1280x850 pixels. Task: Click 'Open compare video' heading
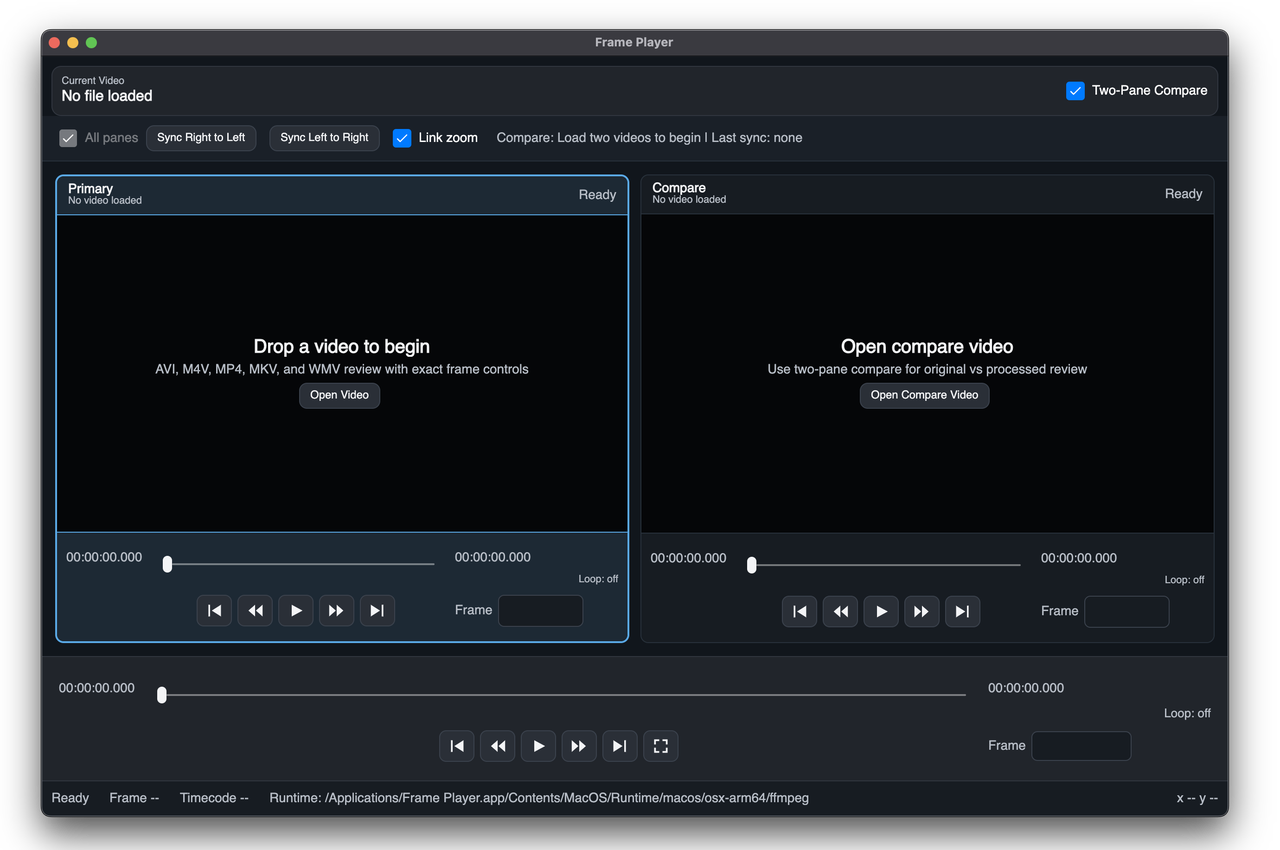click(927, 347)
